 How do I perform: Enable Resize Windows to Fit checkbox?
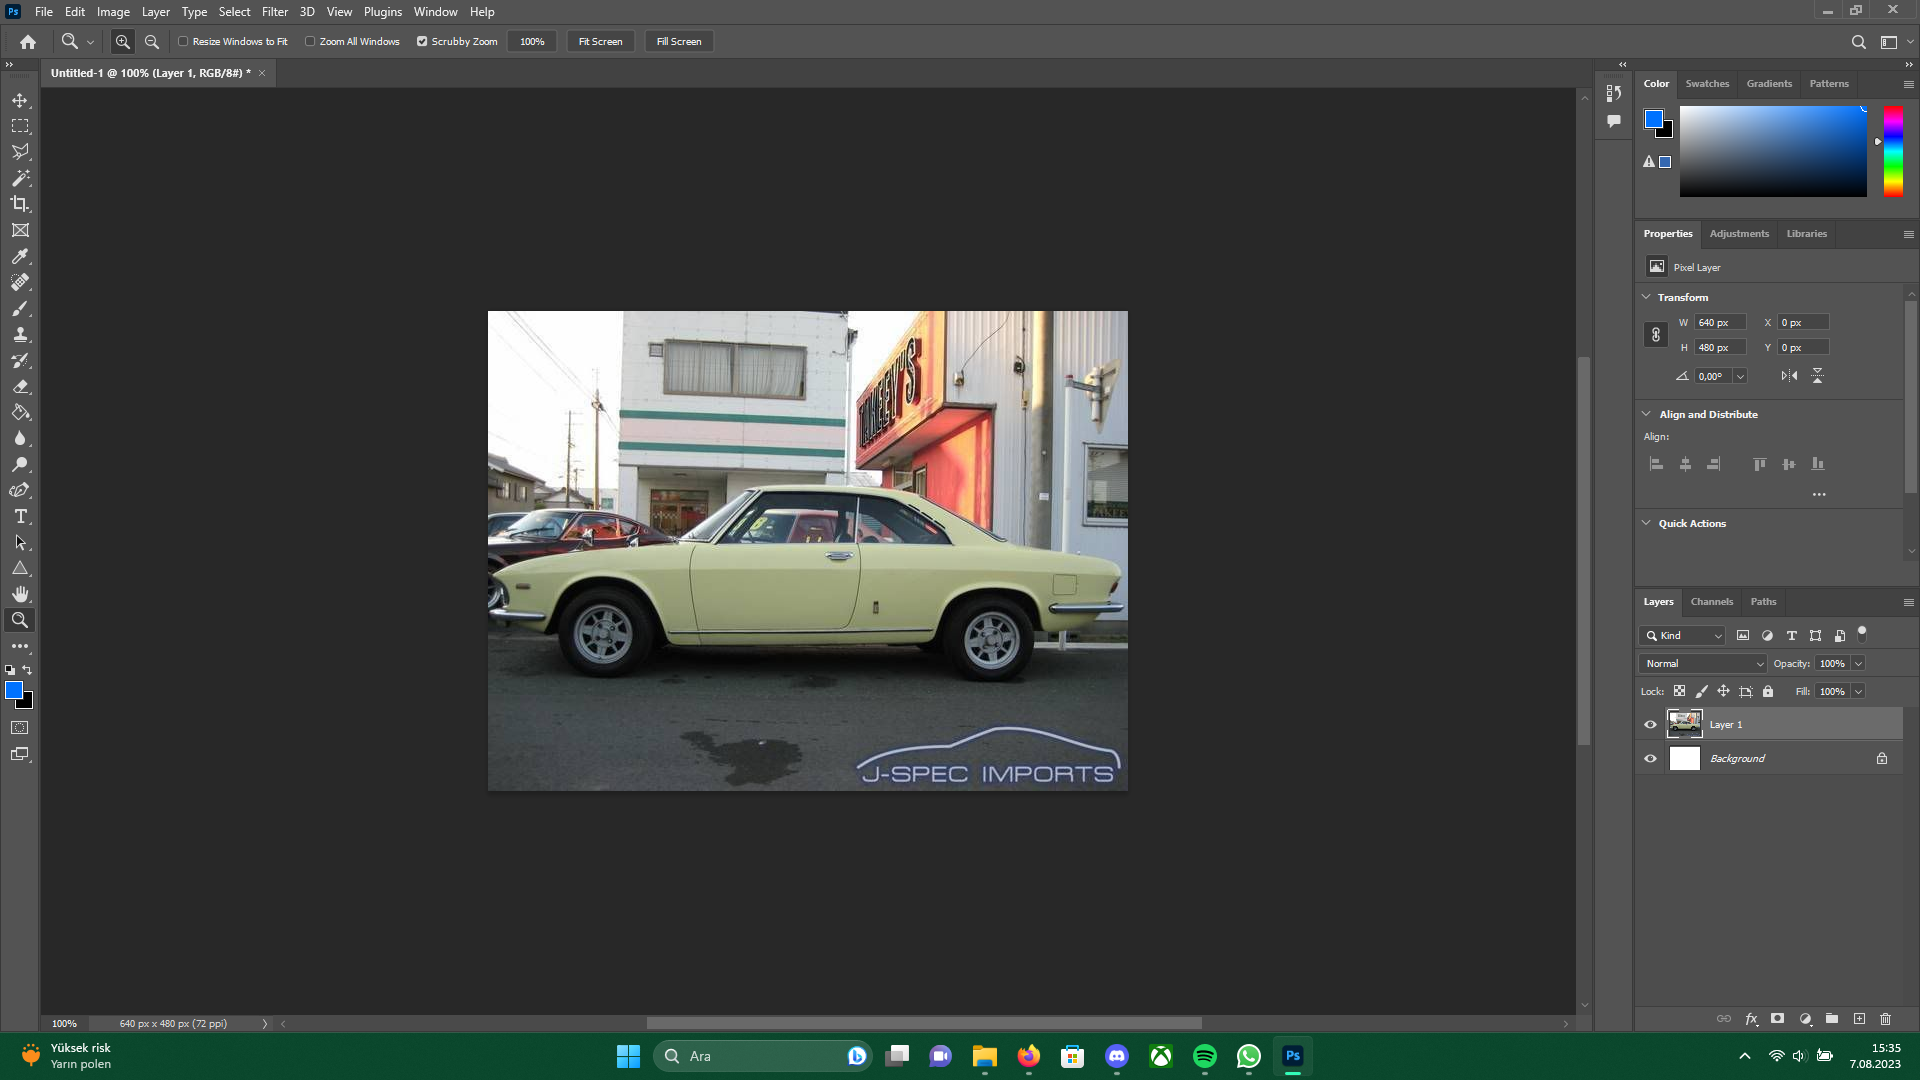pos(183,41)
